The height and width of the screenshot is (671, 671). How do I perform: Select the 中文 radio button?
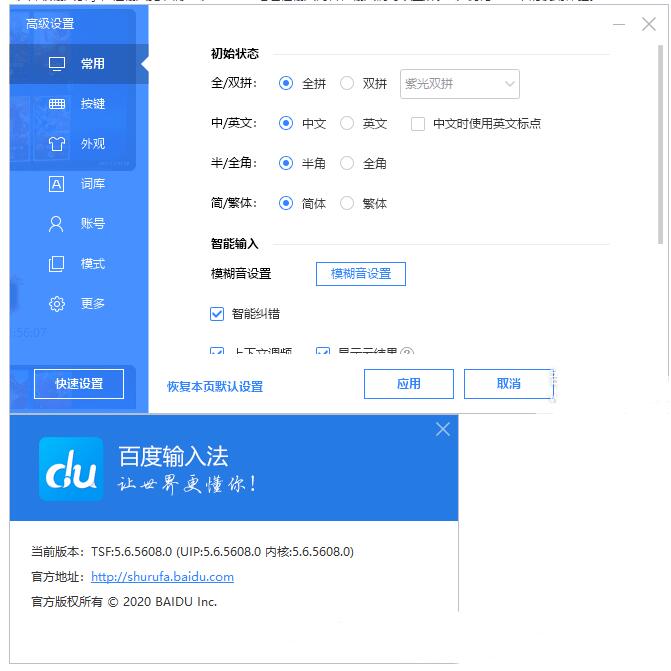pyautogui.click(x=286, y=123)
